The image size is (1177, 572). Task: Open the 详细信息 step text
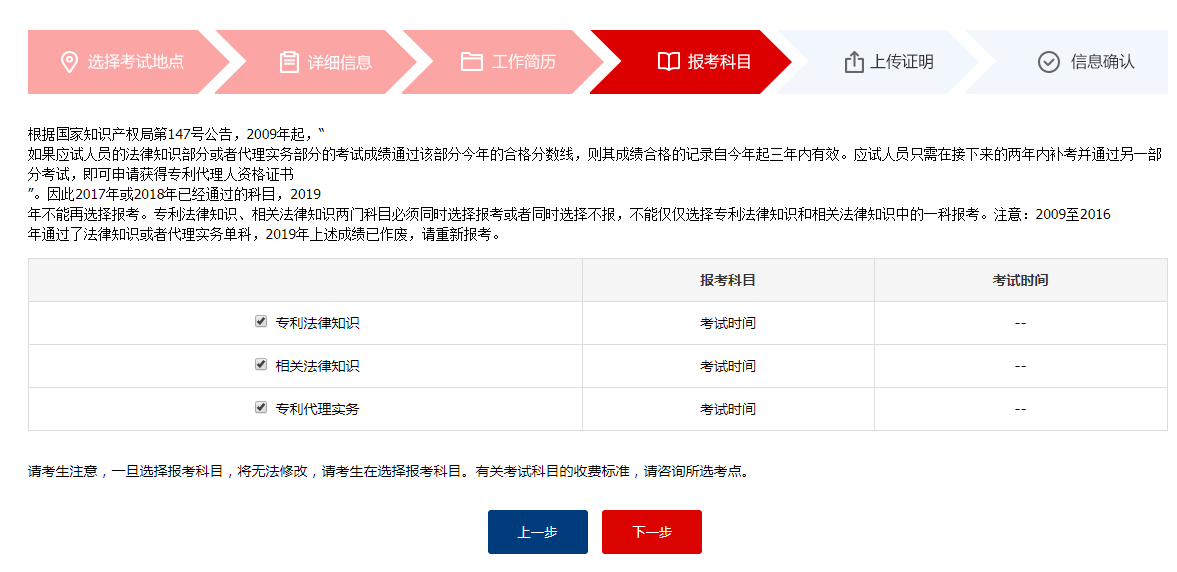click(x=340, y=62)
